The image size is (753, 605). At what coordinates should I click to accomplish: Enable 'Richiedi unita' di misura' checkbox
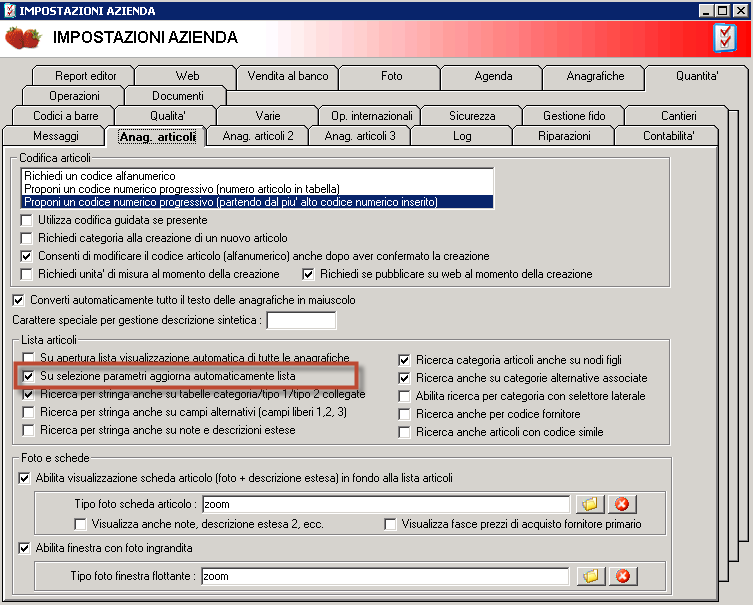tap(26, 274)
